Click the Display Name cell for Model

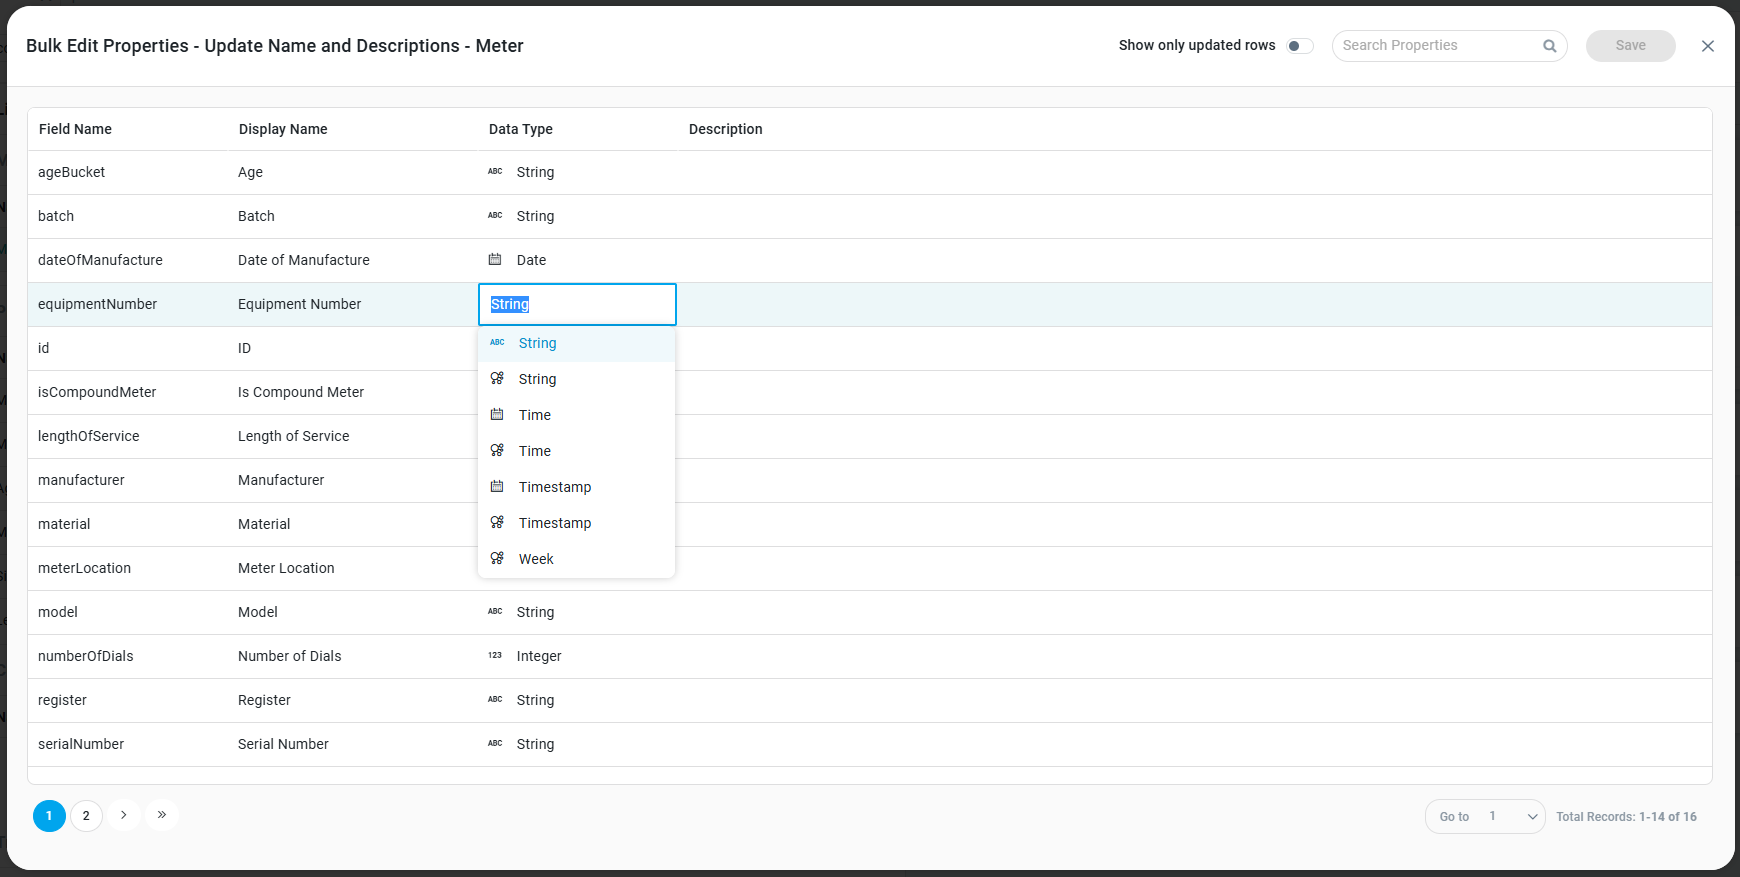click(x=258, y=612)
